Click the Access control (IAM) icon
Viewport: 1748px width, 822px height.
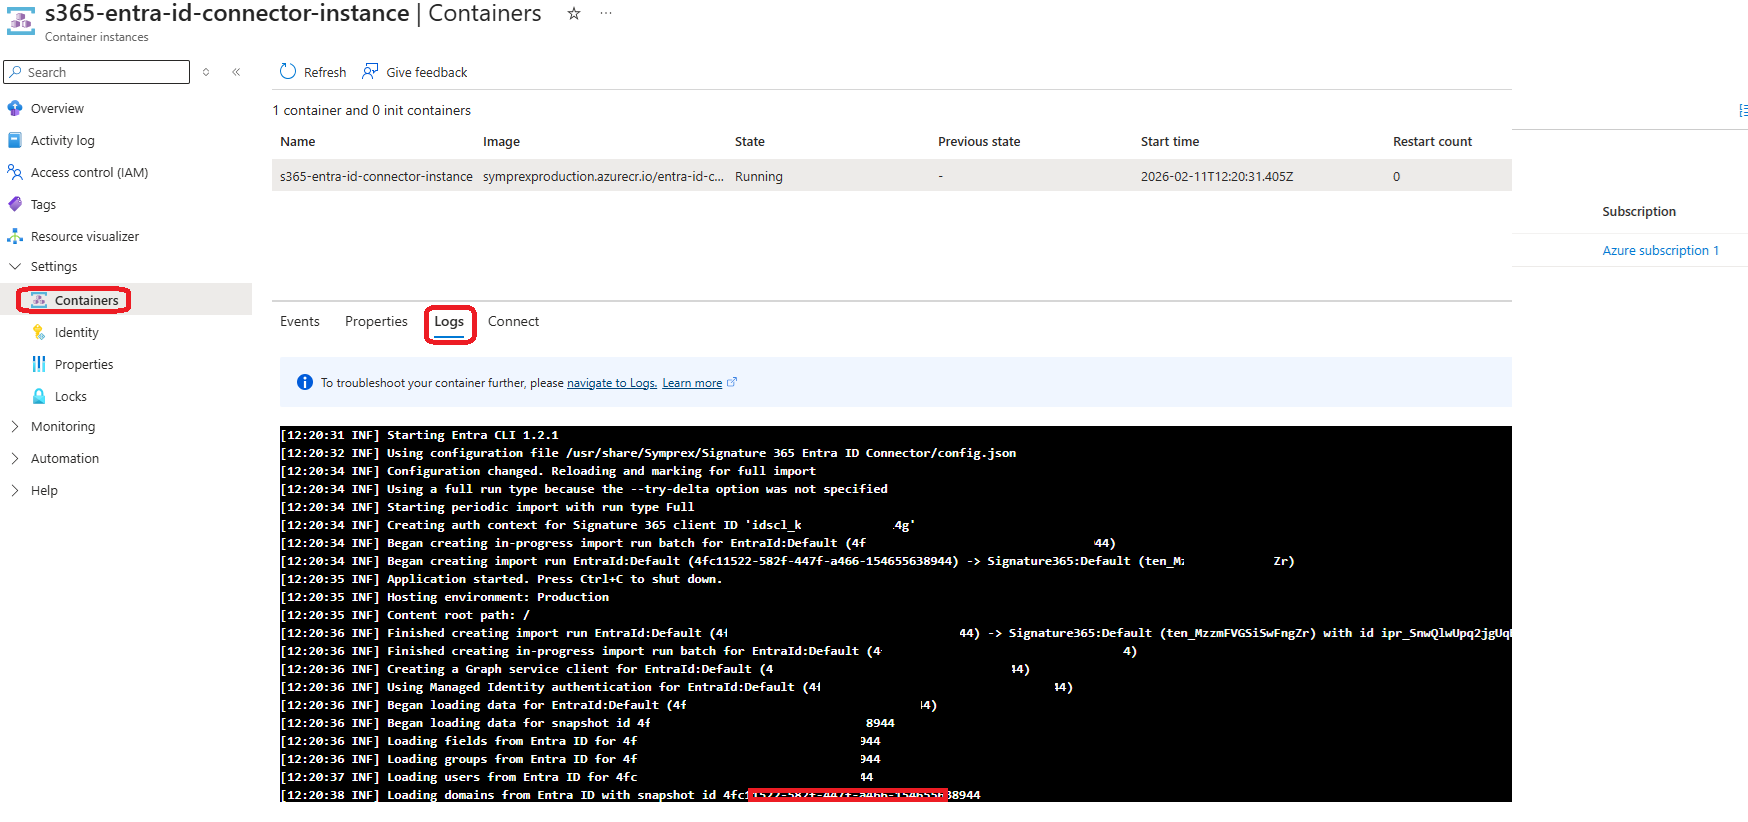point(15,172)
